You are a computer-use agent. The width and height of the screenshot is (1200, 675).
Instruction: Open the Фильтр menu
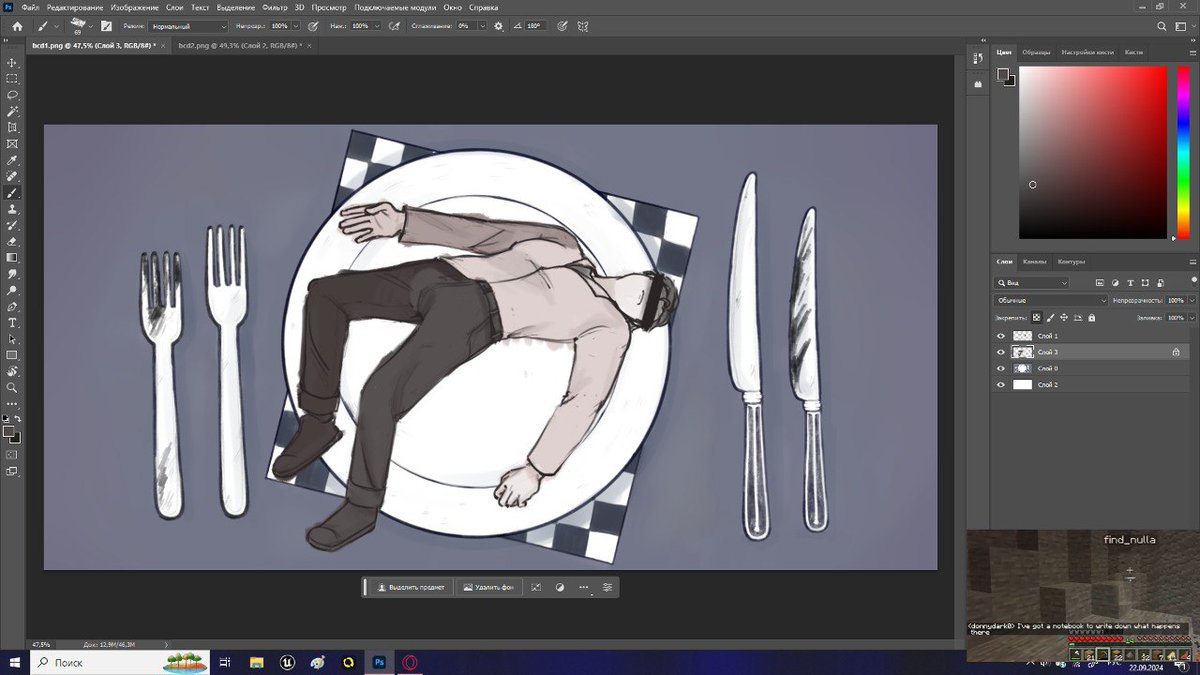[275, 7]
